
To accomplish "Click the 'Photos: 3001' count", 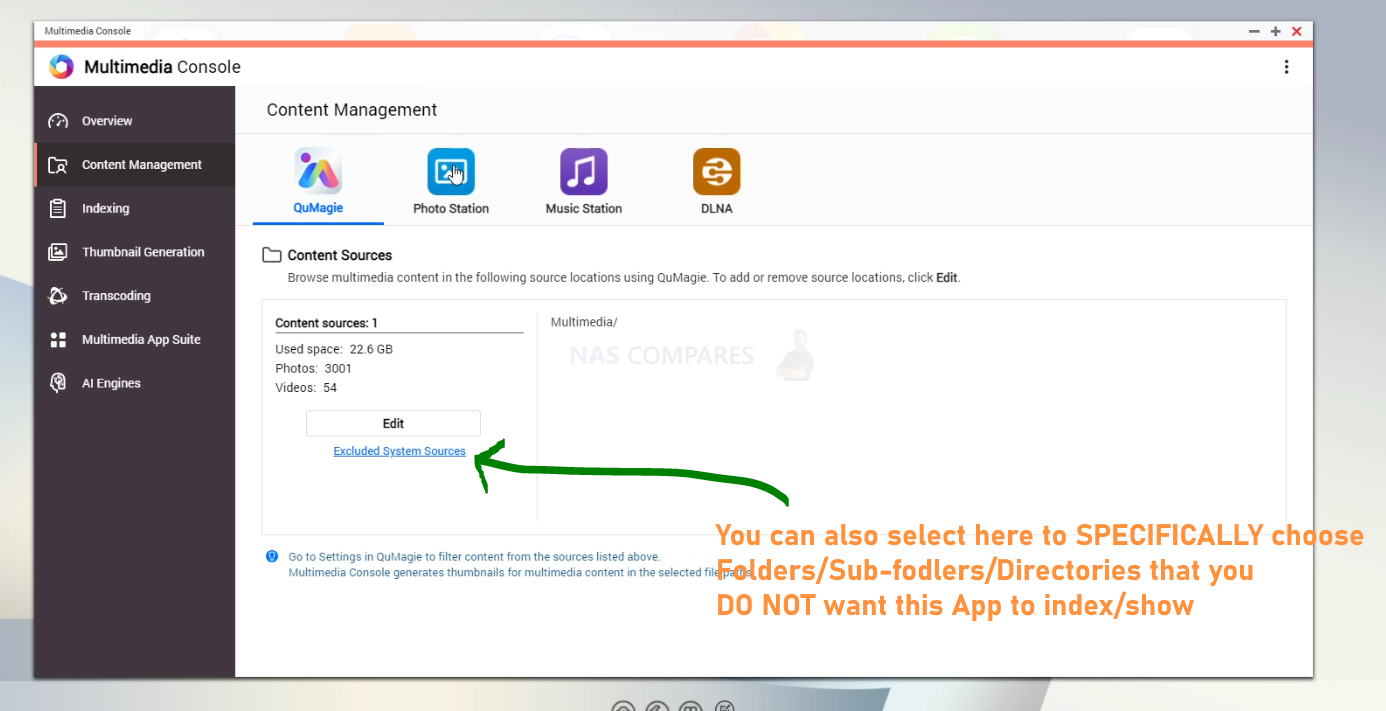I will coord(314,368).
